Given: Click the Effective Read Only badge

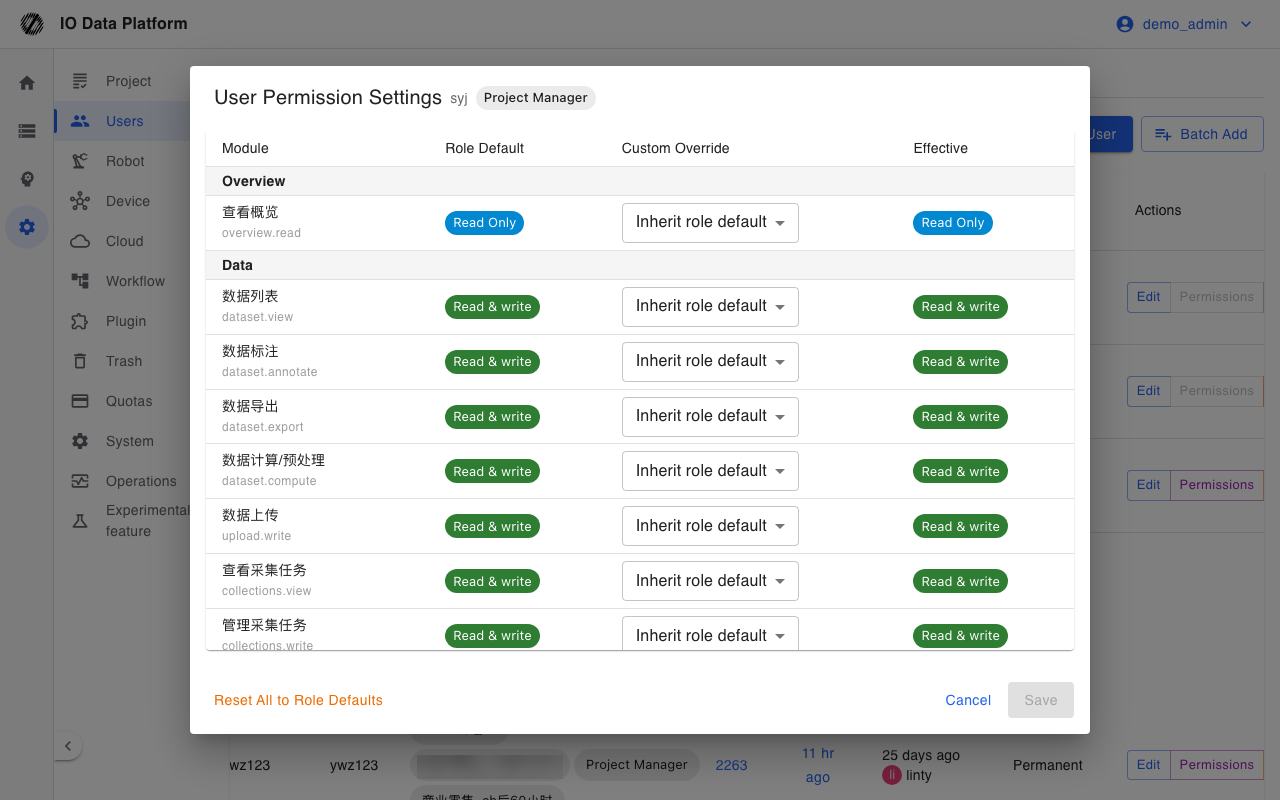Looking at the screenshot, I should click(952, 223).
